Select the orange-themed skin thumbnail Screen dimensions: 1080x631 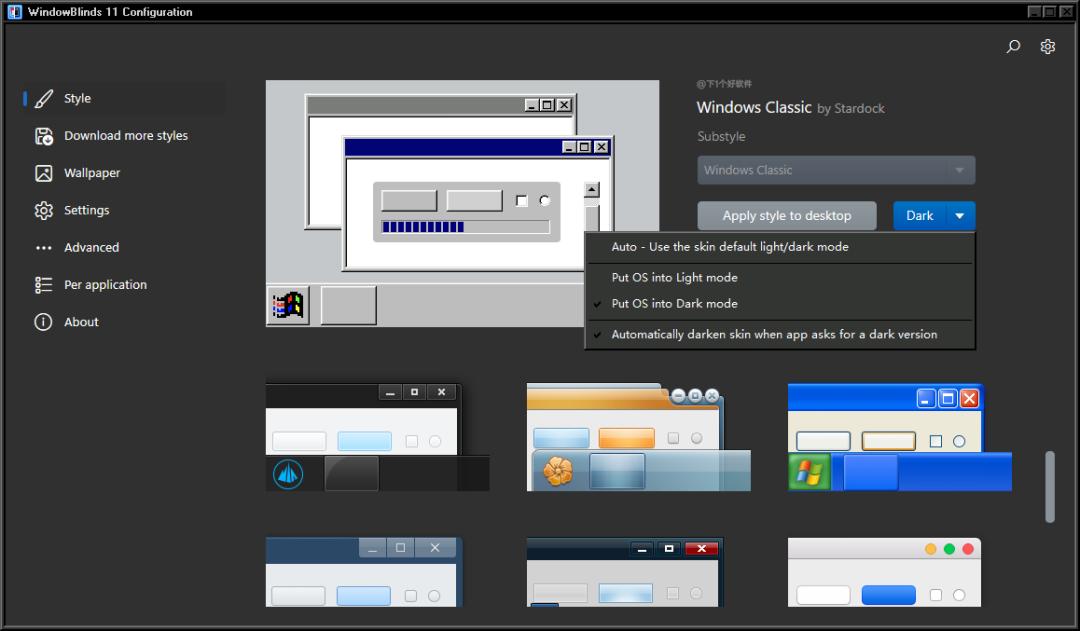(x=638, y=437)
